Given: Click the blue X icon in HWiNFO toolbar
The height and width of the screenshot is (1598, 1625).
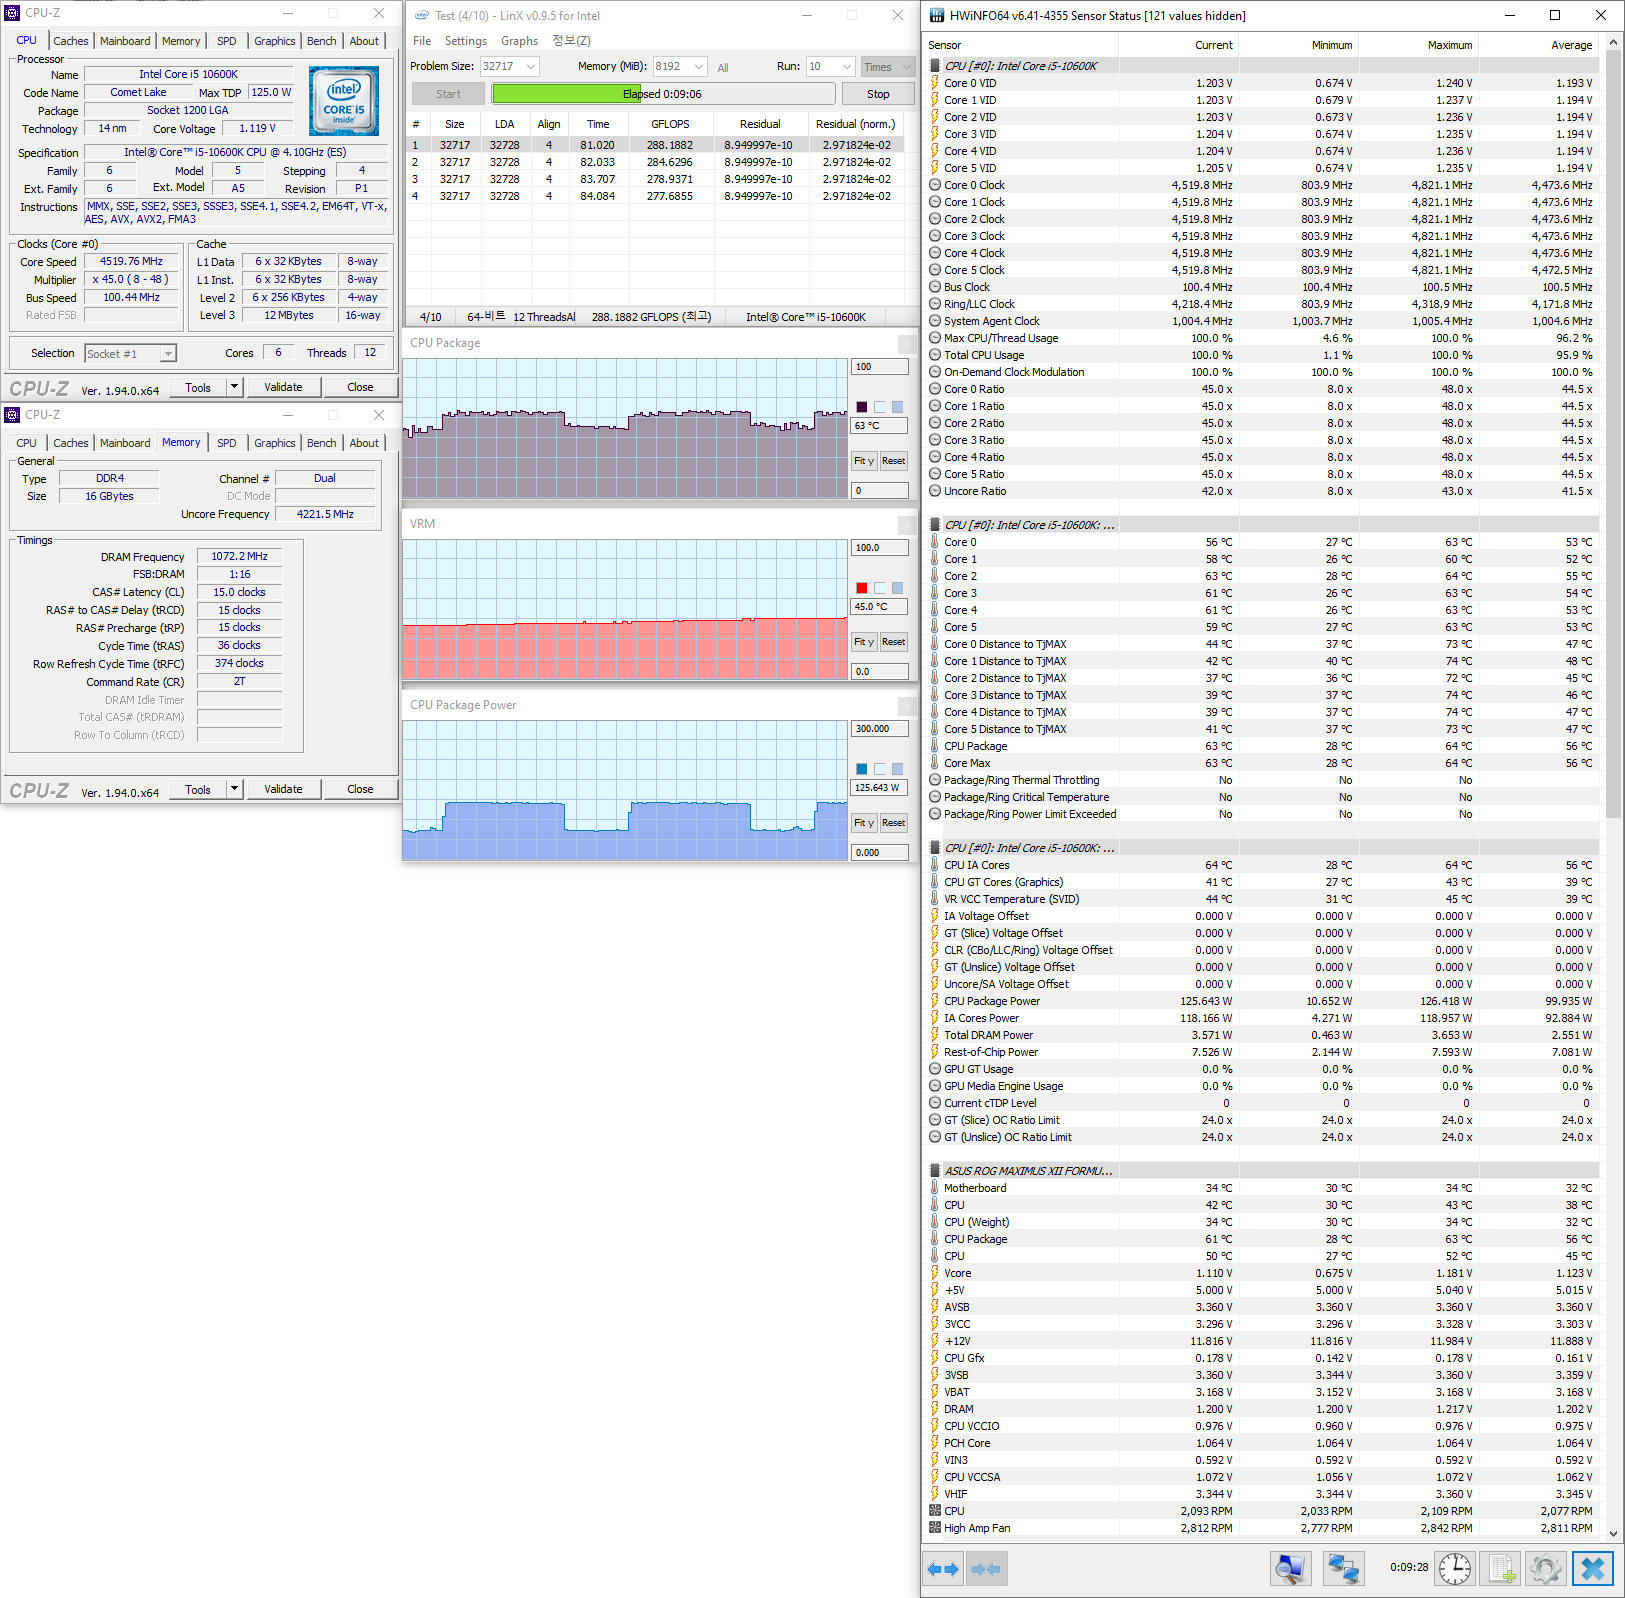Looking at the screenshot, I should [x=1592, y=1569].
